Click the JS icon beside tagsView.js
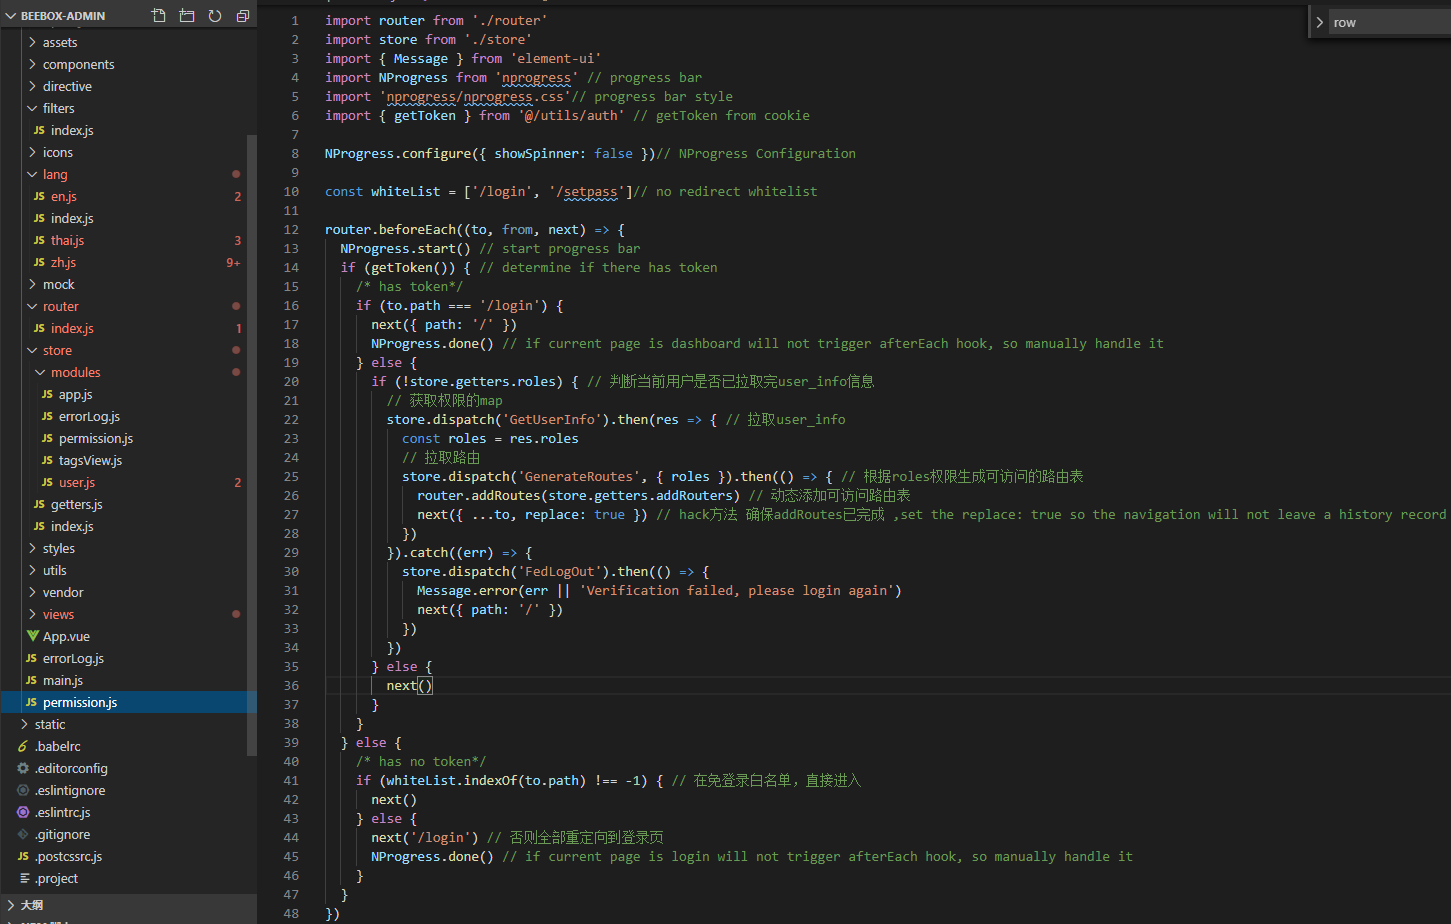The height and width of the screenshot is (924, 1451). click(x=47, y=460)
